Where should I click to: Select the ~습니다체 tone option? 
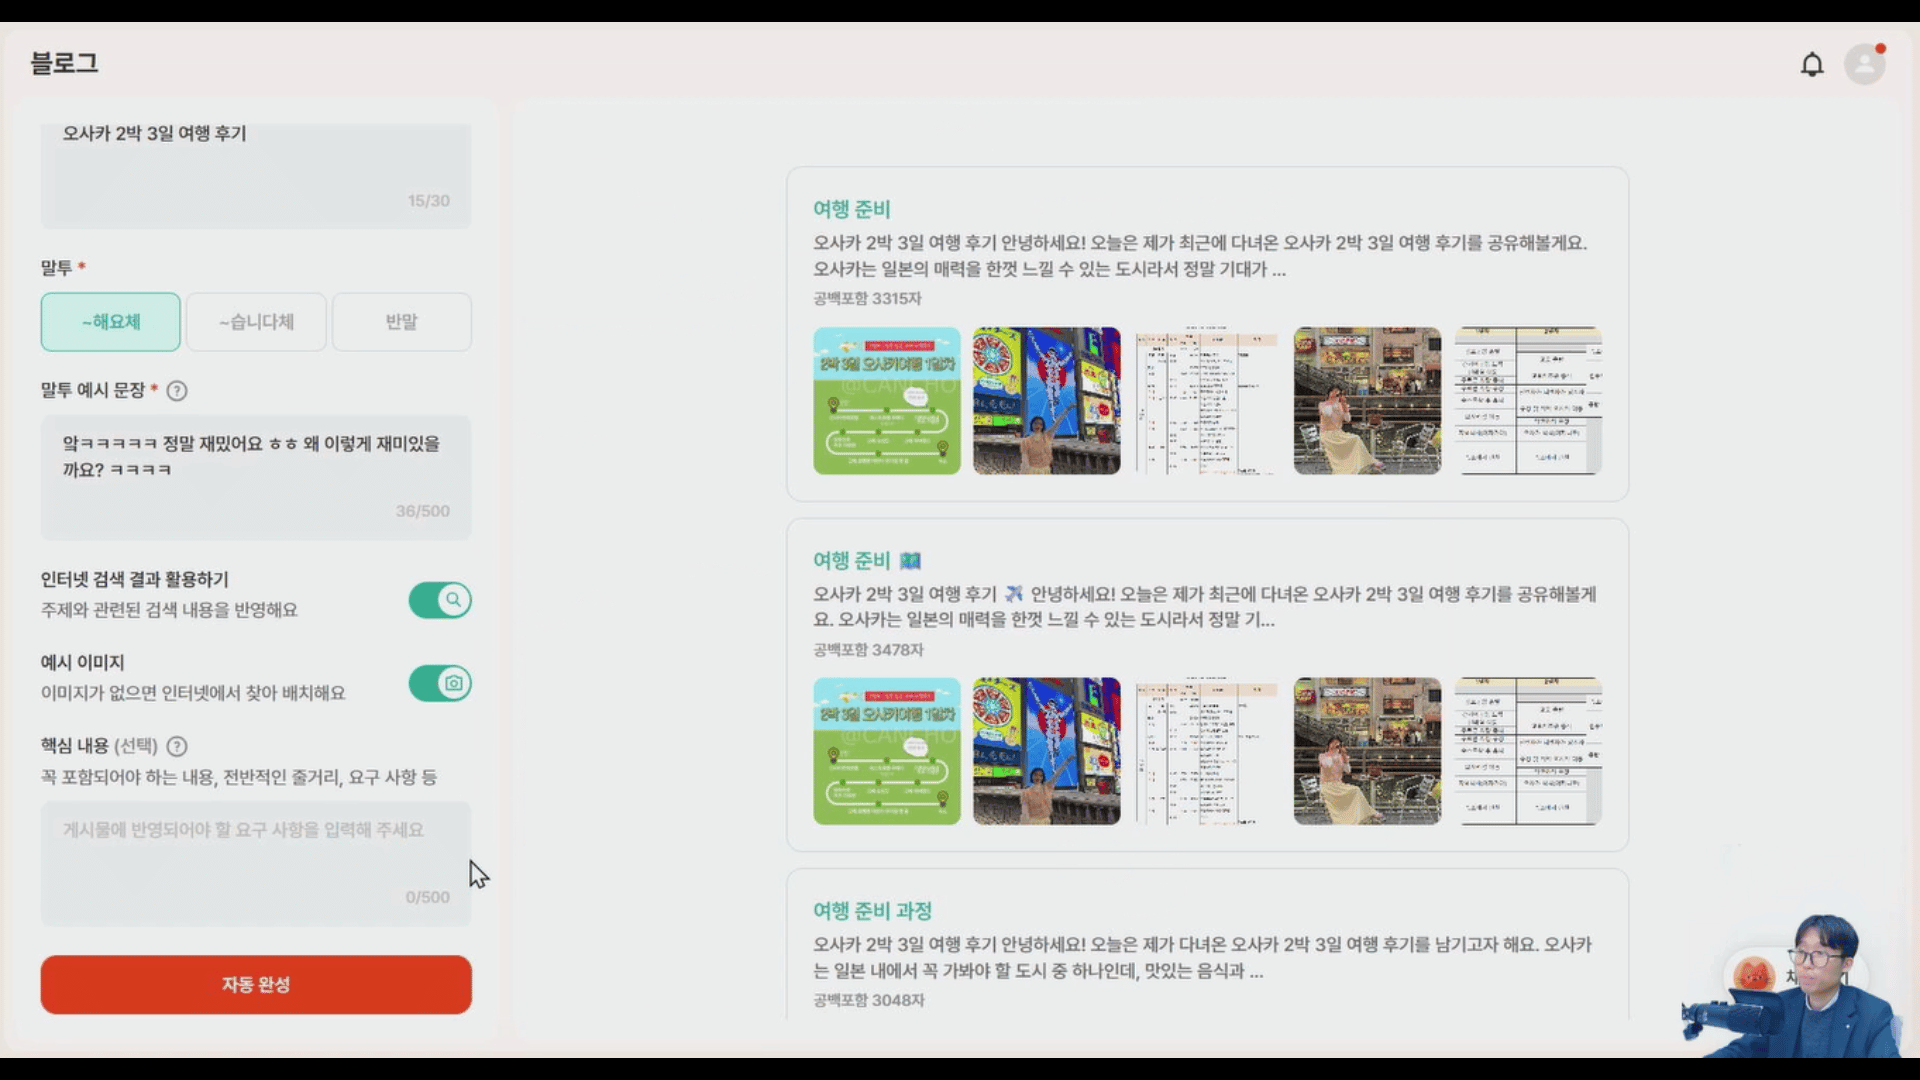pyautogui.click(x=256, y=322)
